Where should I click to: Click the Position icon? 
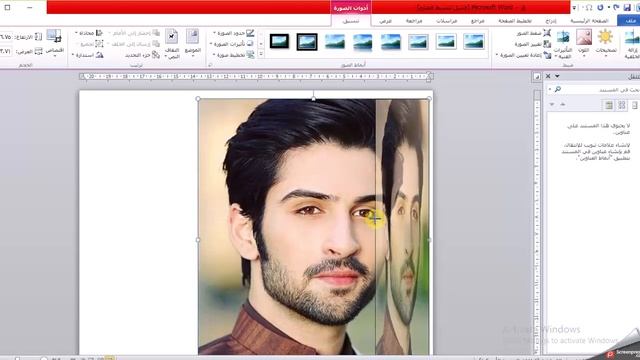pyautogui.click(x=193, y=37)
